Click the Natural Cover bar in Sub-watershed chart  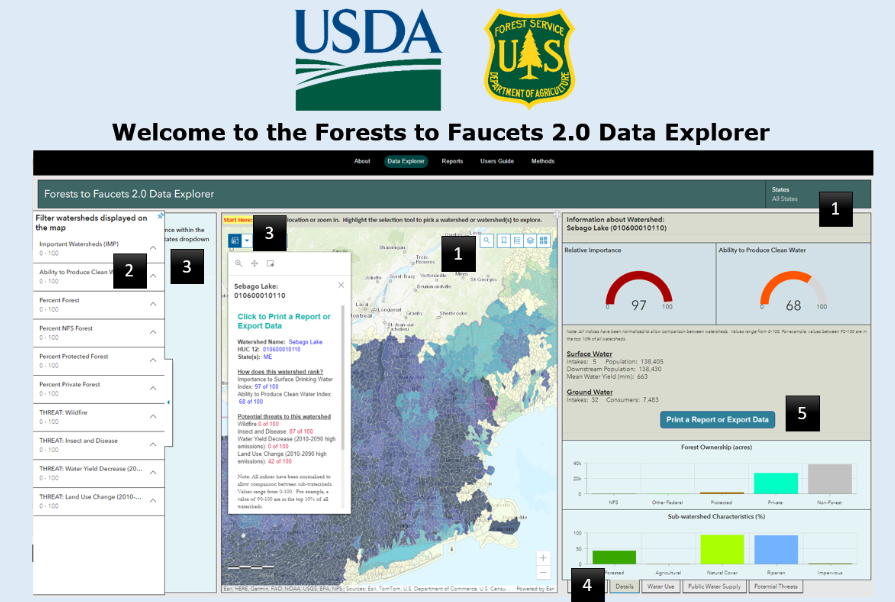722,550
